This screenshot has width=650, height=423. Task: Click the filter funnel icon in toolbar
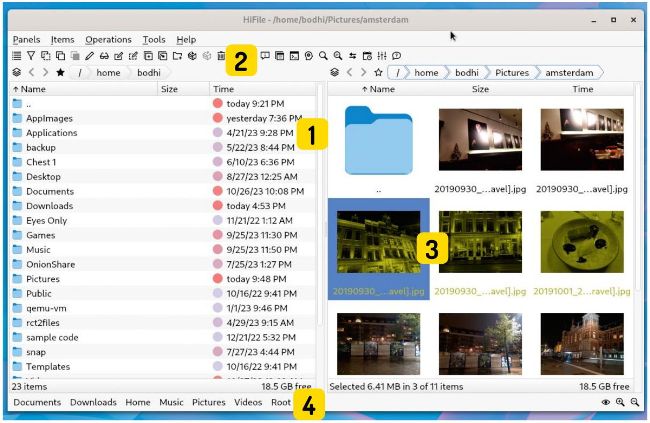click(x=31, y=56)
